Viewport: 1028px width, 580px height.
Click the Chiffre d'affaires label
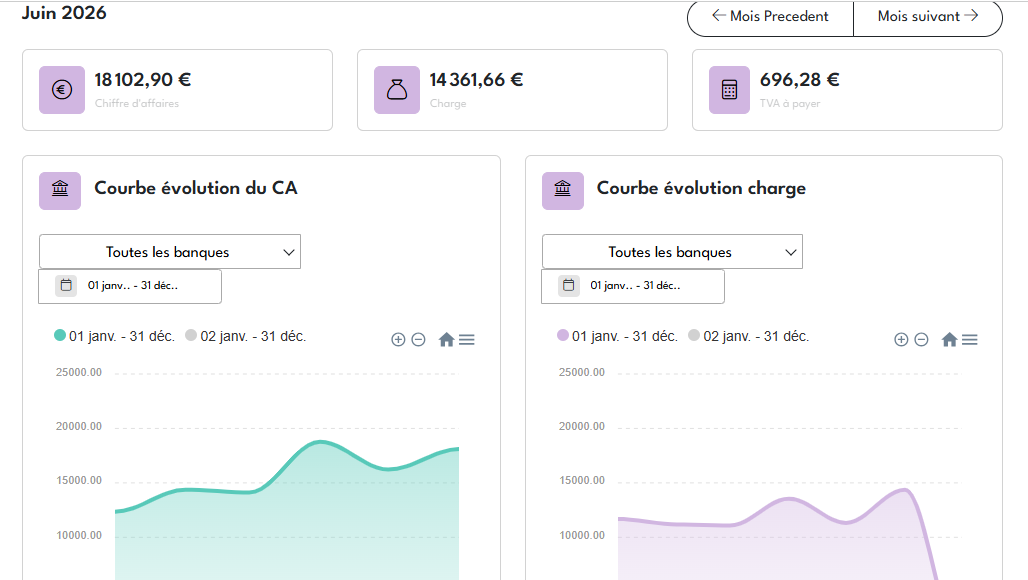click(x=137, y=104)
